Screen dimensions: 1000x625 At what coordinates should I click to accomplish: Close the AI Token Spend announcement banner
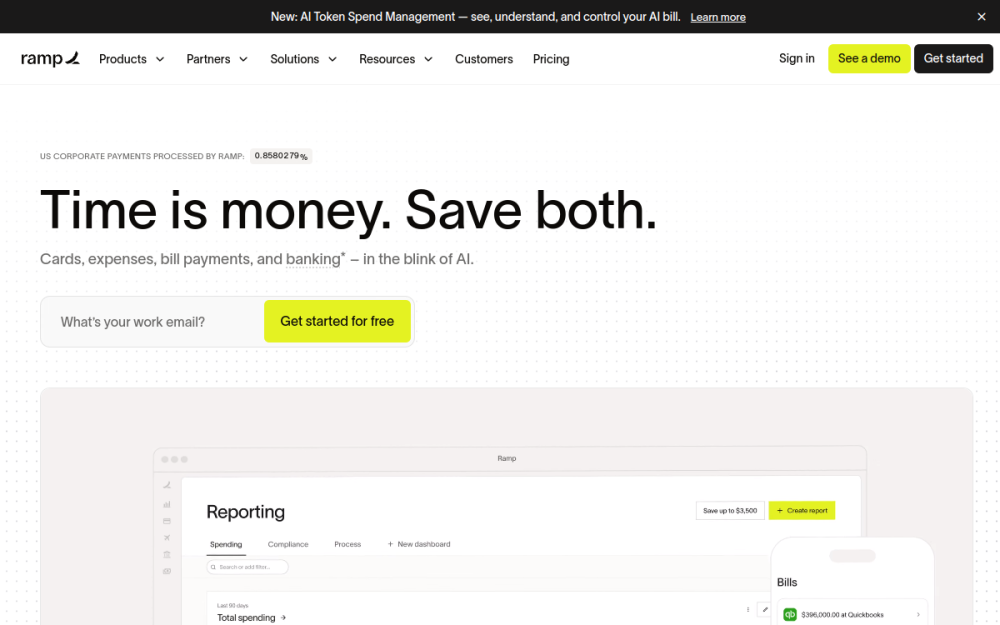pos(982,17)
